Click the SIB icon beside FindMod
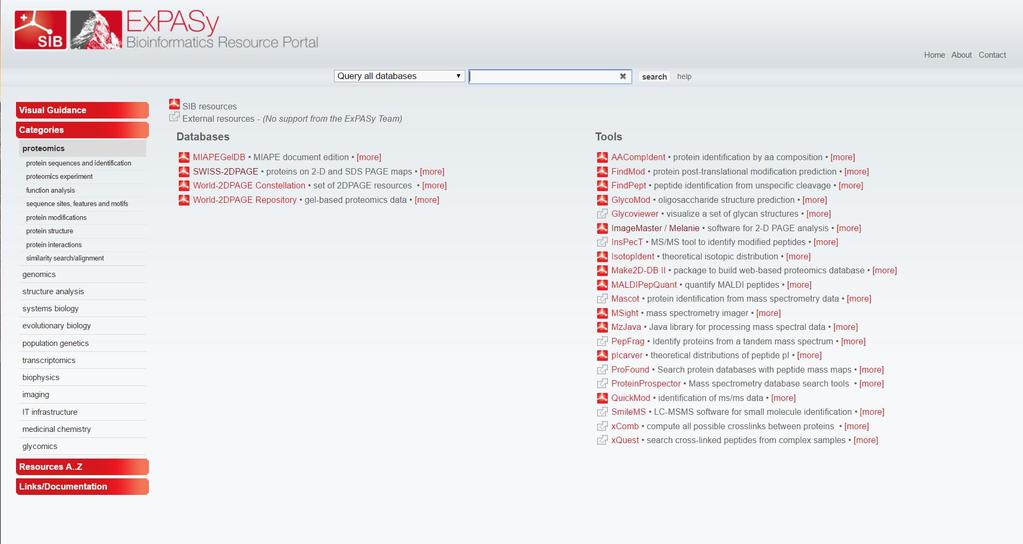The width and height of the screenshot is (1023, 544). (x=602, y=172)
